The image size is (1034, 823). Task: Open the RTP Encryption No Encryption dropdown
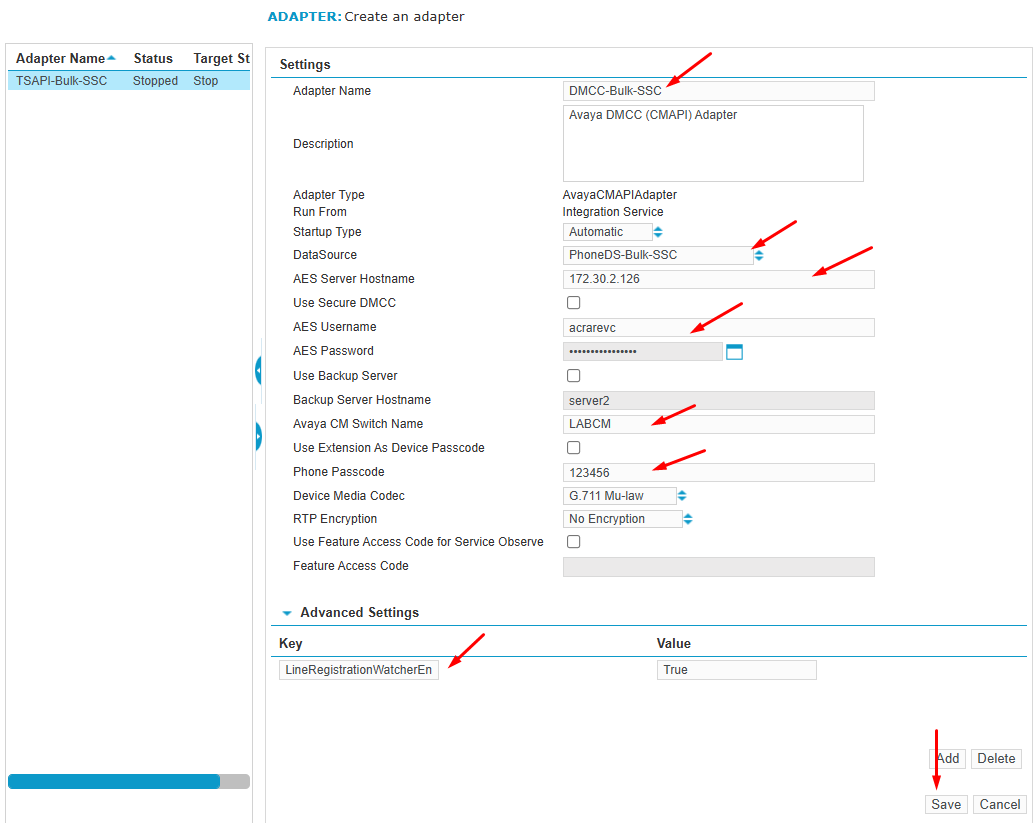tap(622, 519)
